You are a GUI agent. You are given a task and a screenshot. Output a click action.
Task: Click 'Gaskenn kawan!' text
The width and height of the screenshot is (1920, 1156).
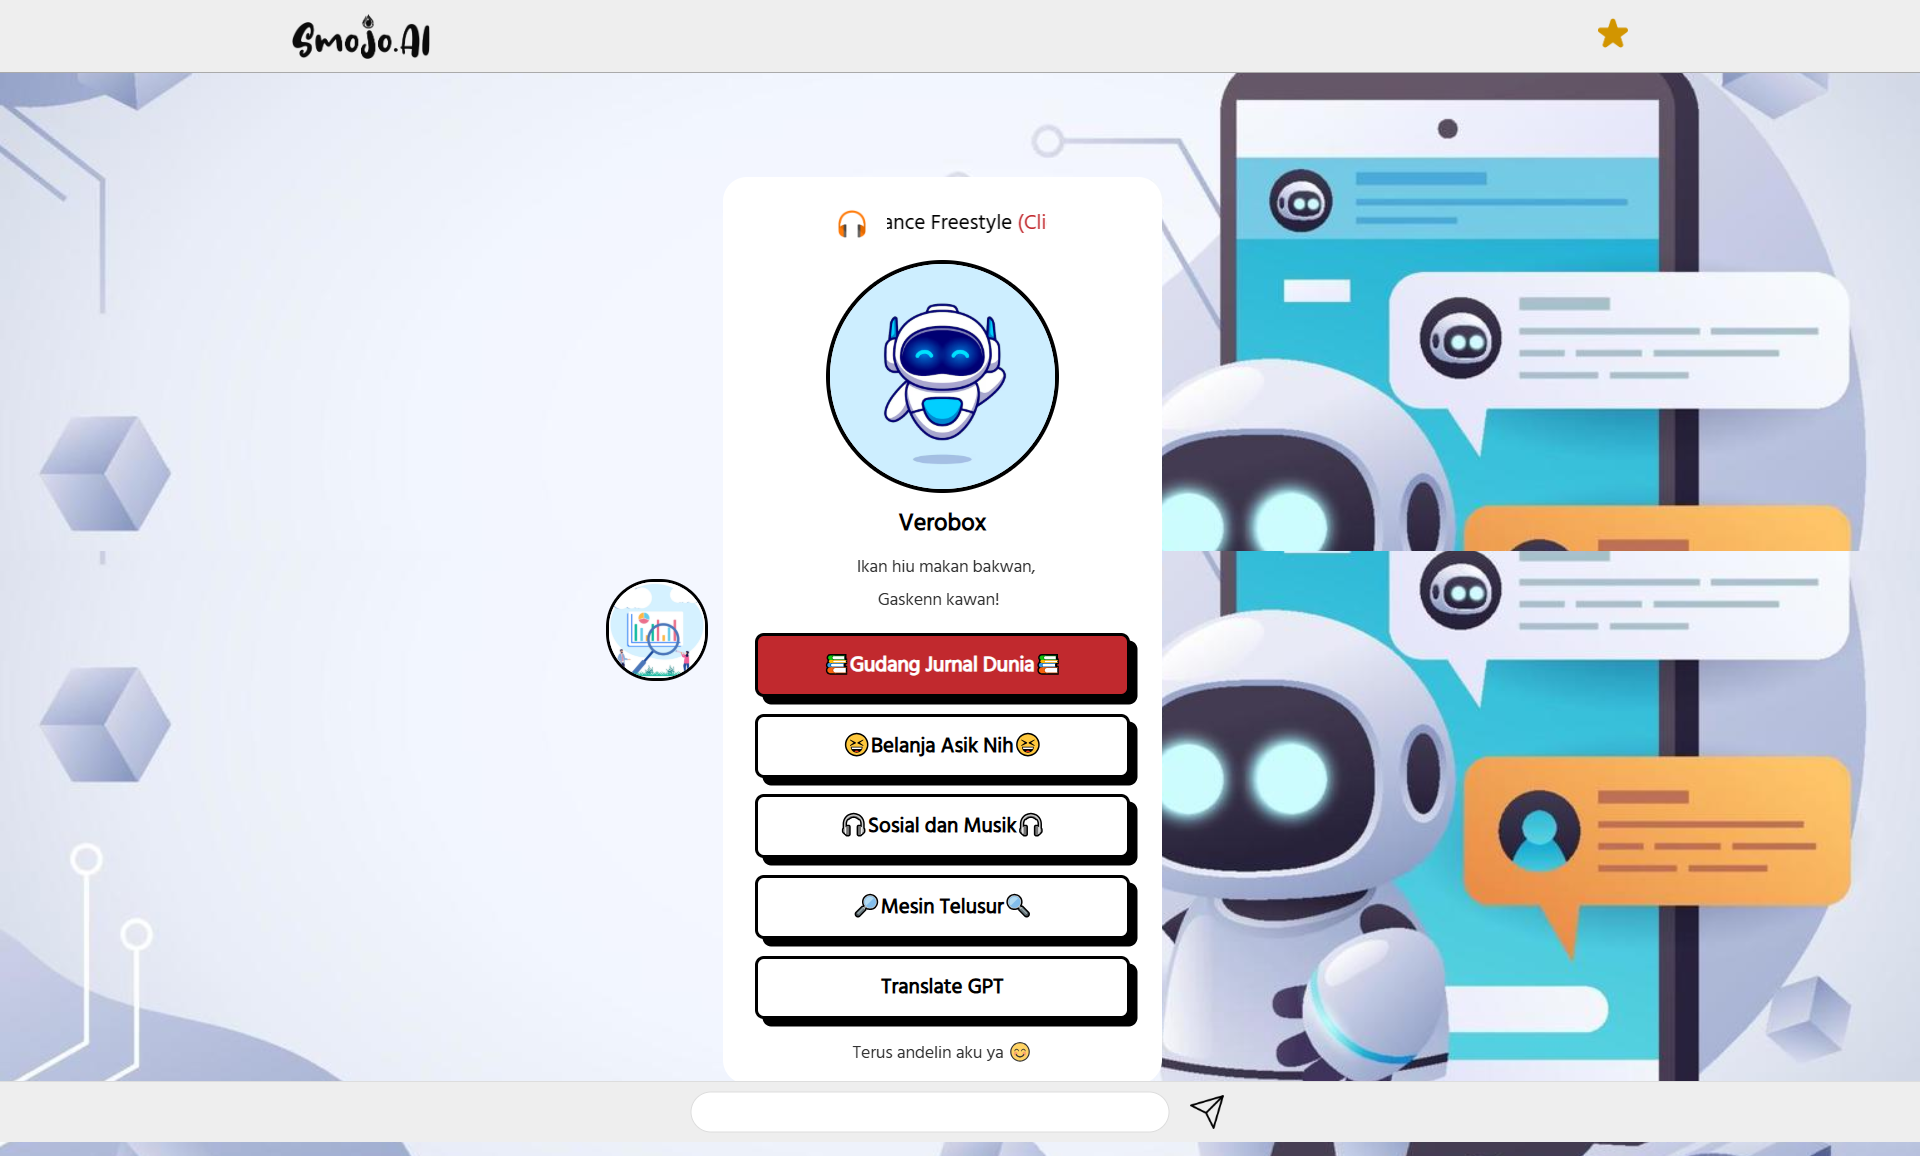(938, 599)
